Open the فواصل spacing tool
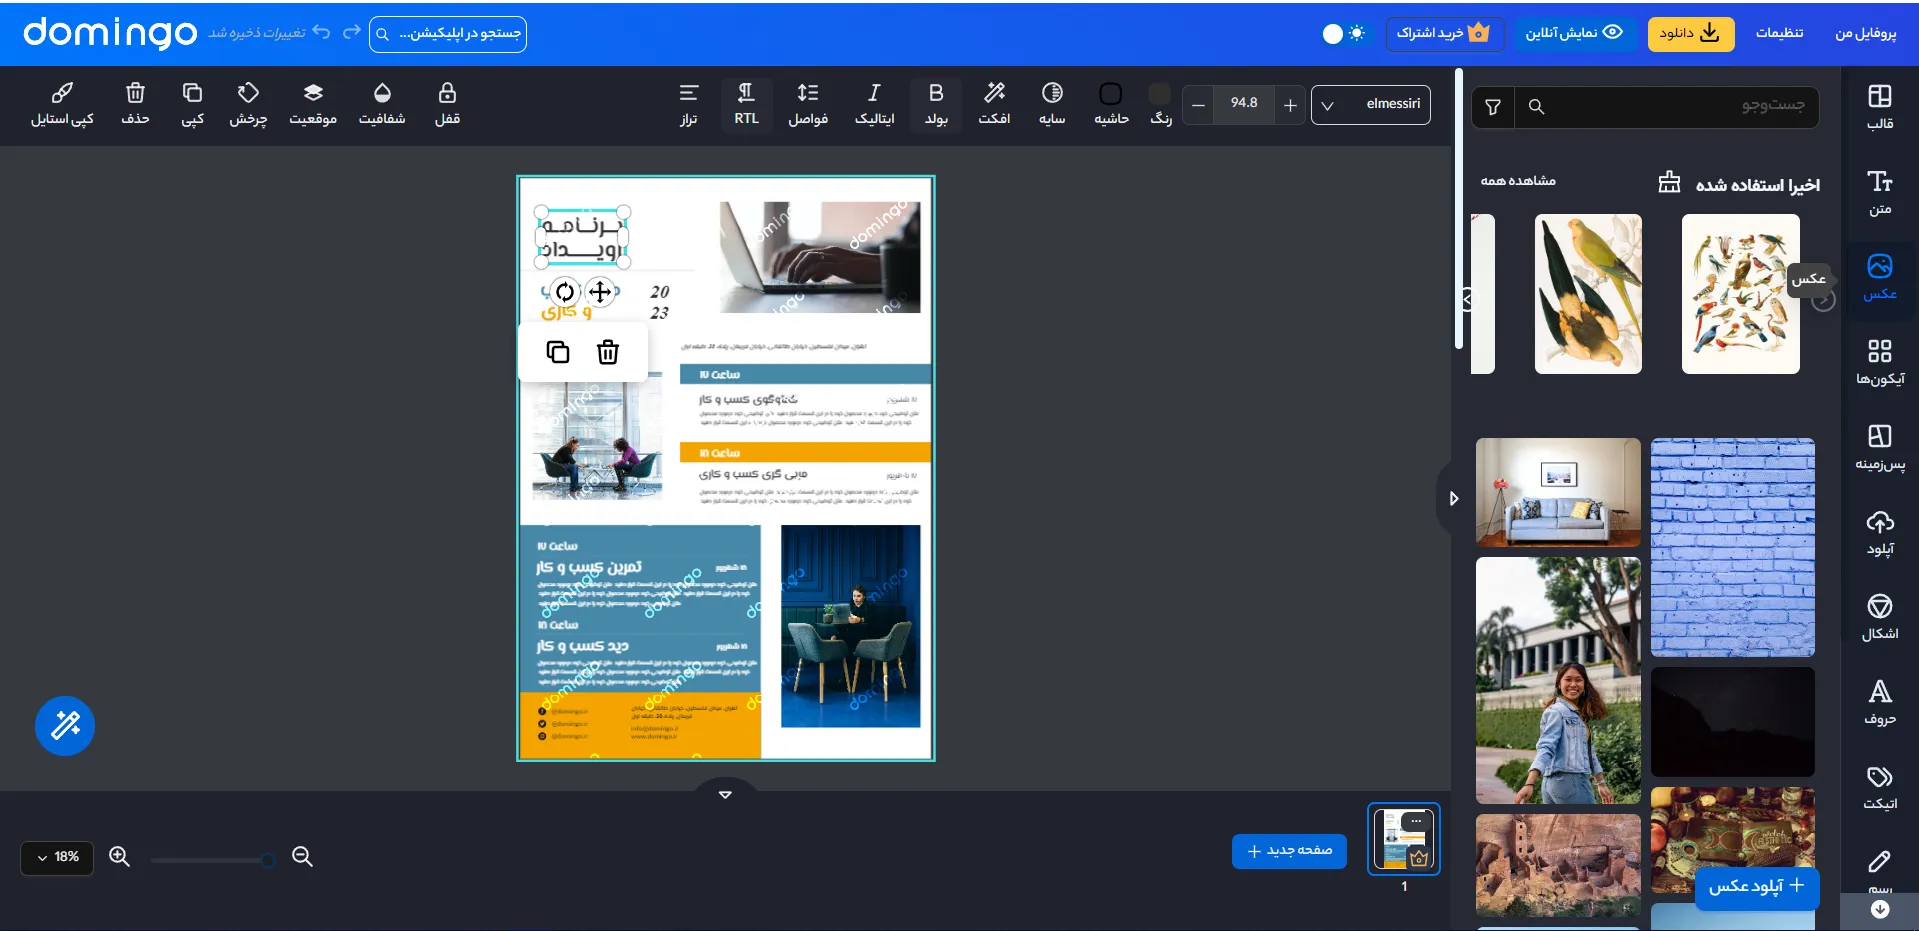 pyautogui.click(x=808, y=104)
